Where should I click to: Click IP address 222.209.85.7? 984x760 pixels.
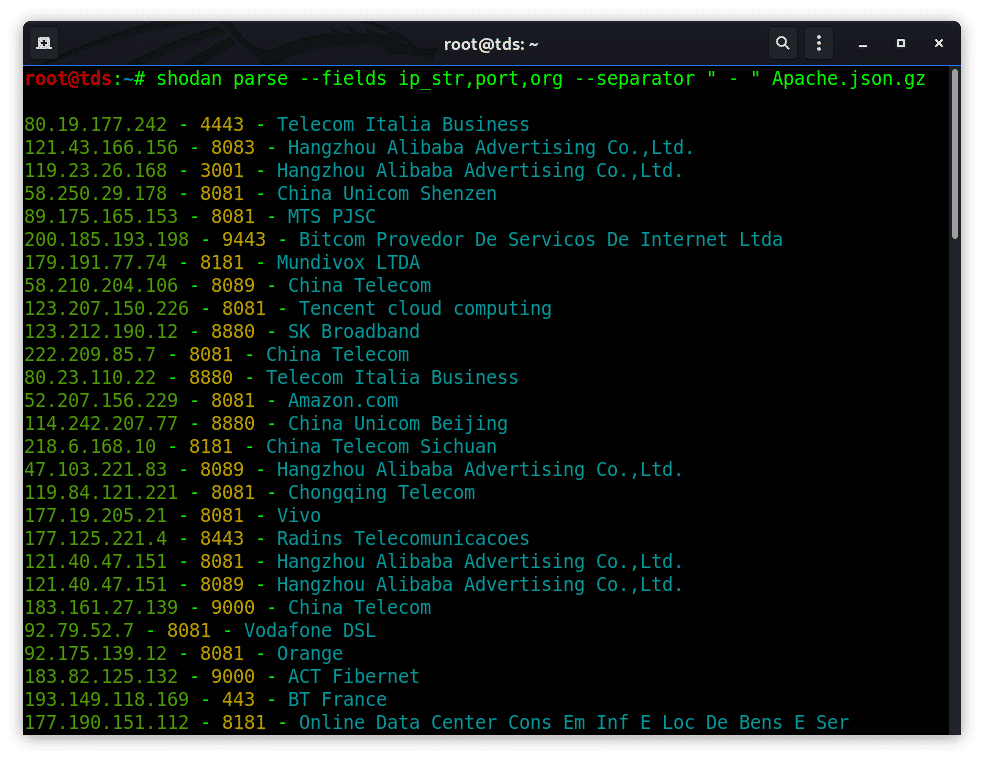point(90,355)
